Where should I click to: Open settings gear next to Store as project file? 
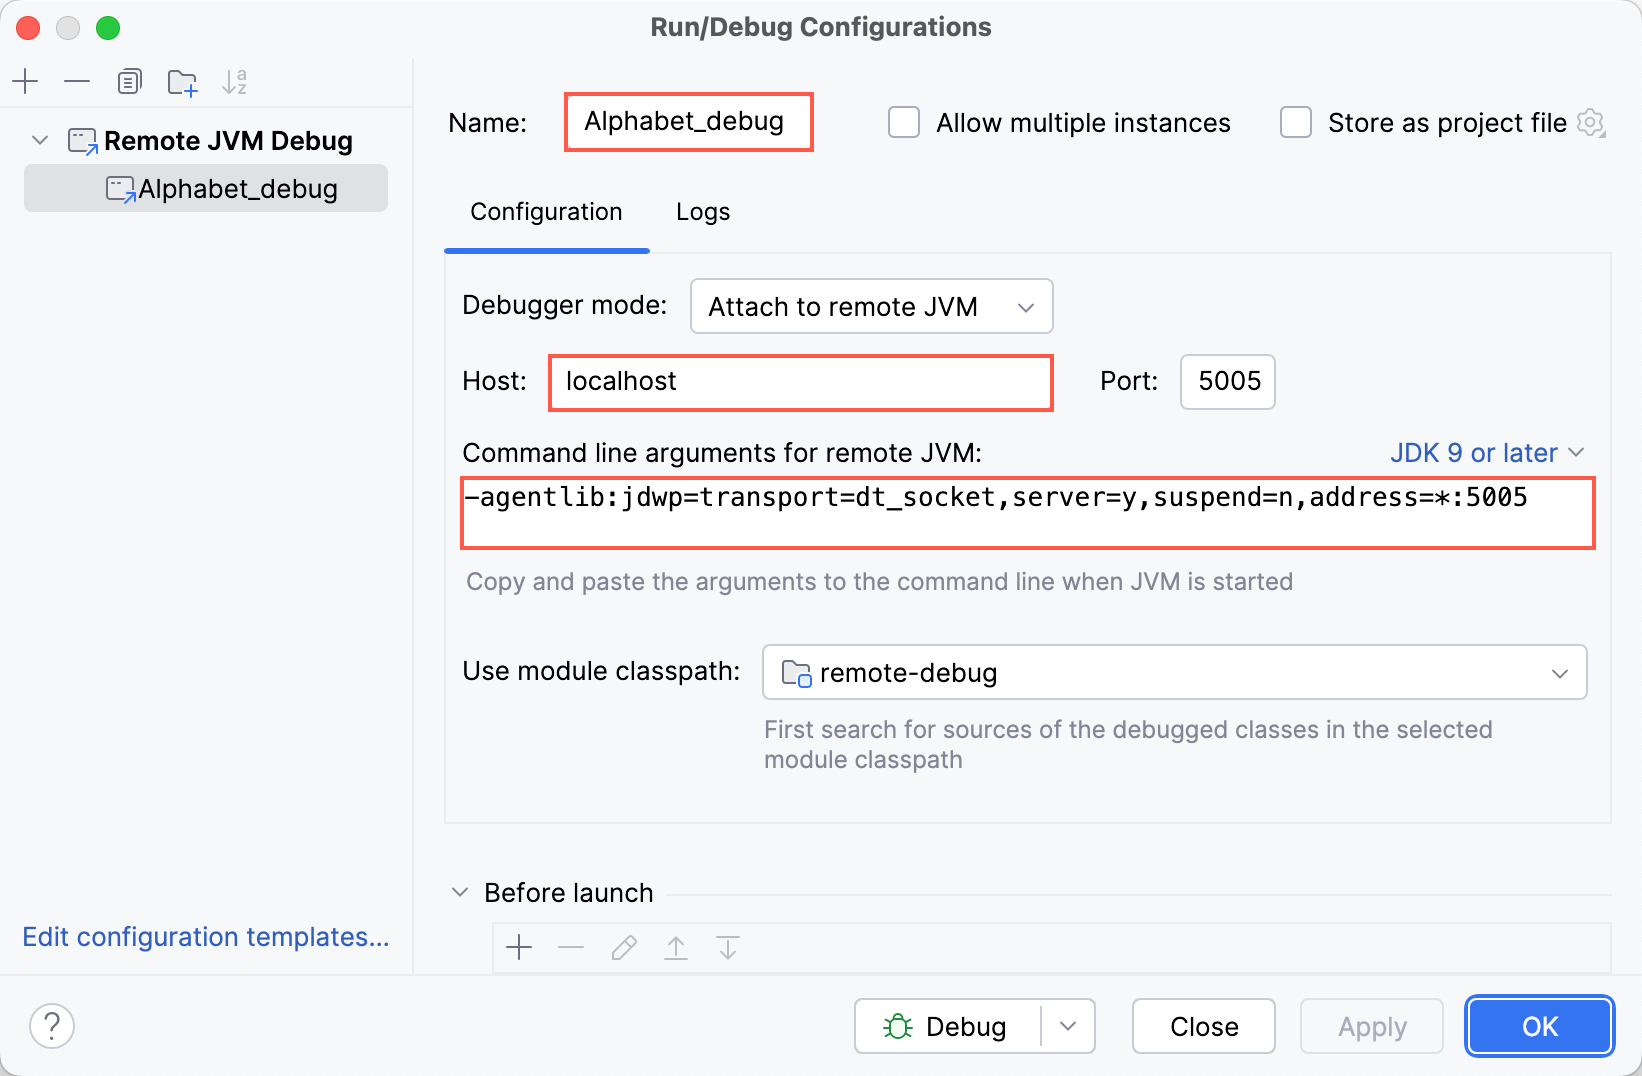click(1592, 122)
